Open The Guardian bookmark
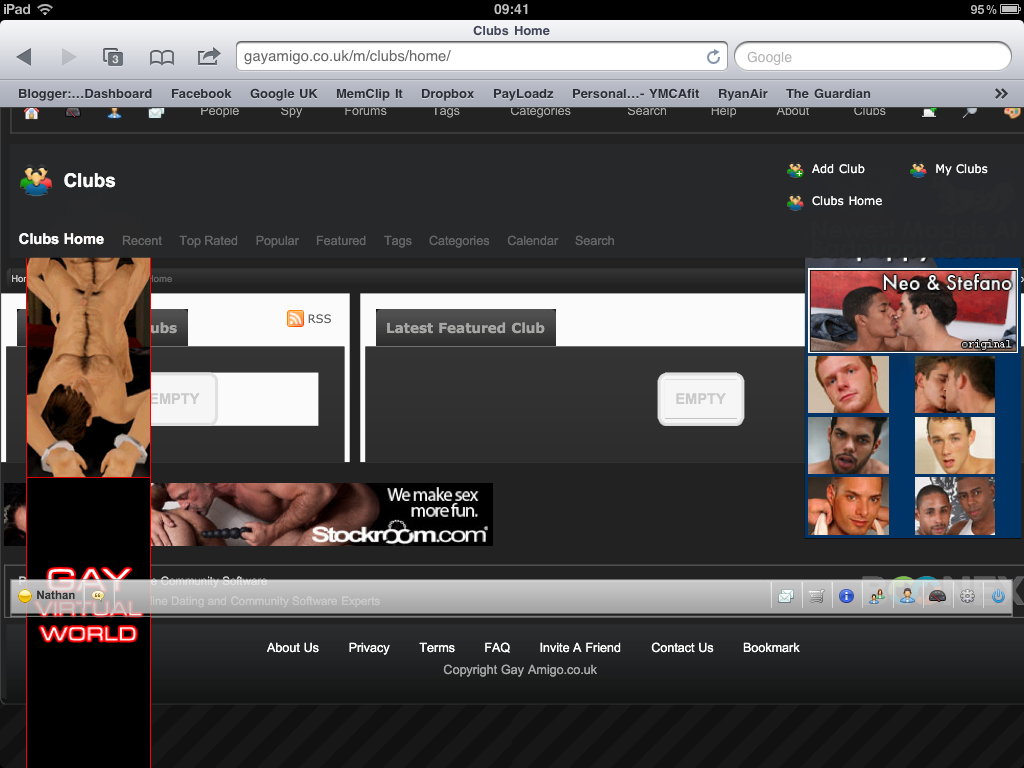1024x768 pixels. (828, 93)
